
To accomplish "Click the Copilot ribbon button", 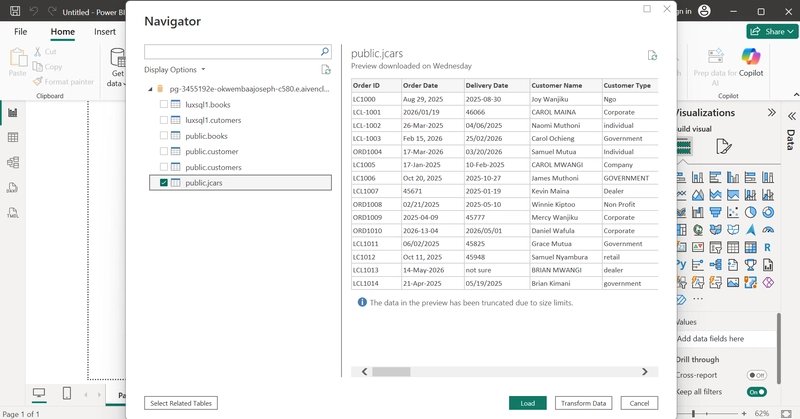I will 751,62.
